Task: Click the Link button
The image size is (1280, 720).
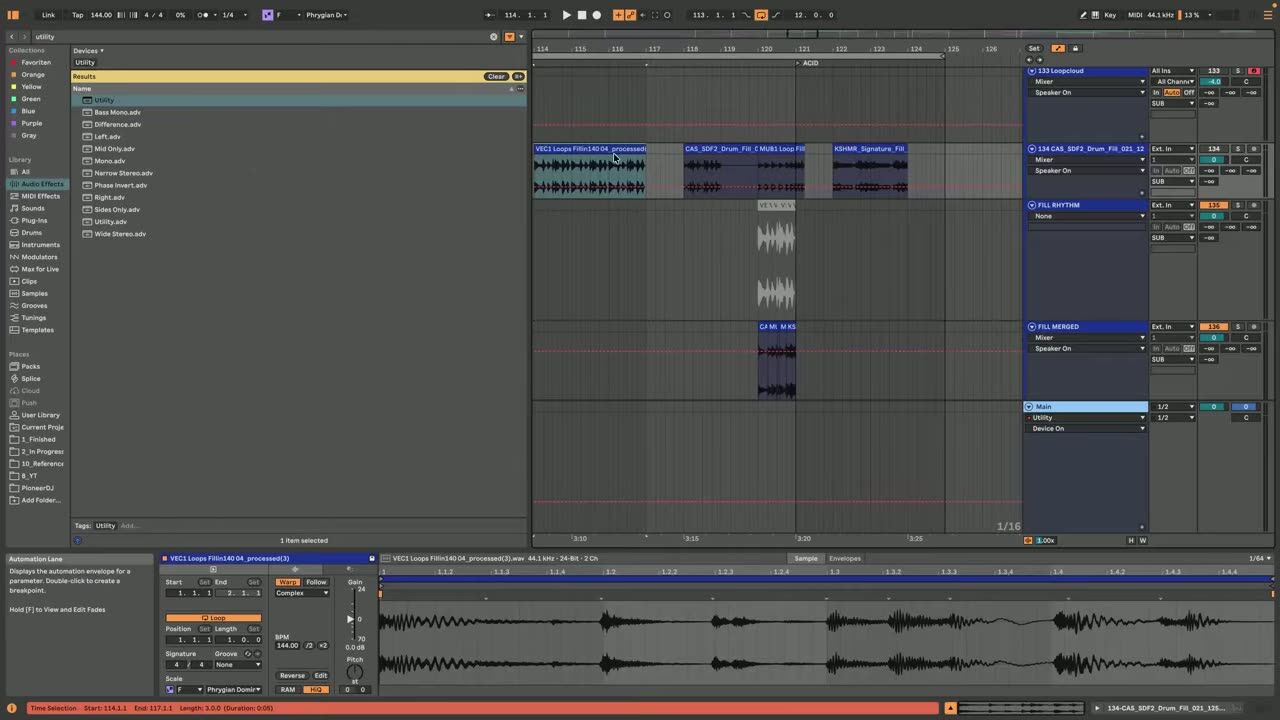Action: click(x=48, y=15)
